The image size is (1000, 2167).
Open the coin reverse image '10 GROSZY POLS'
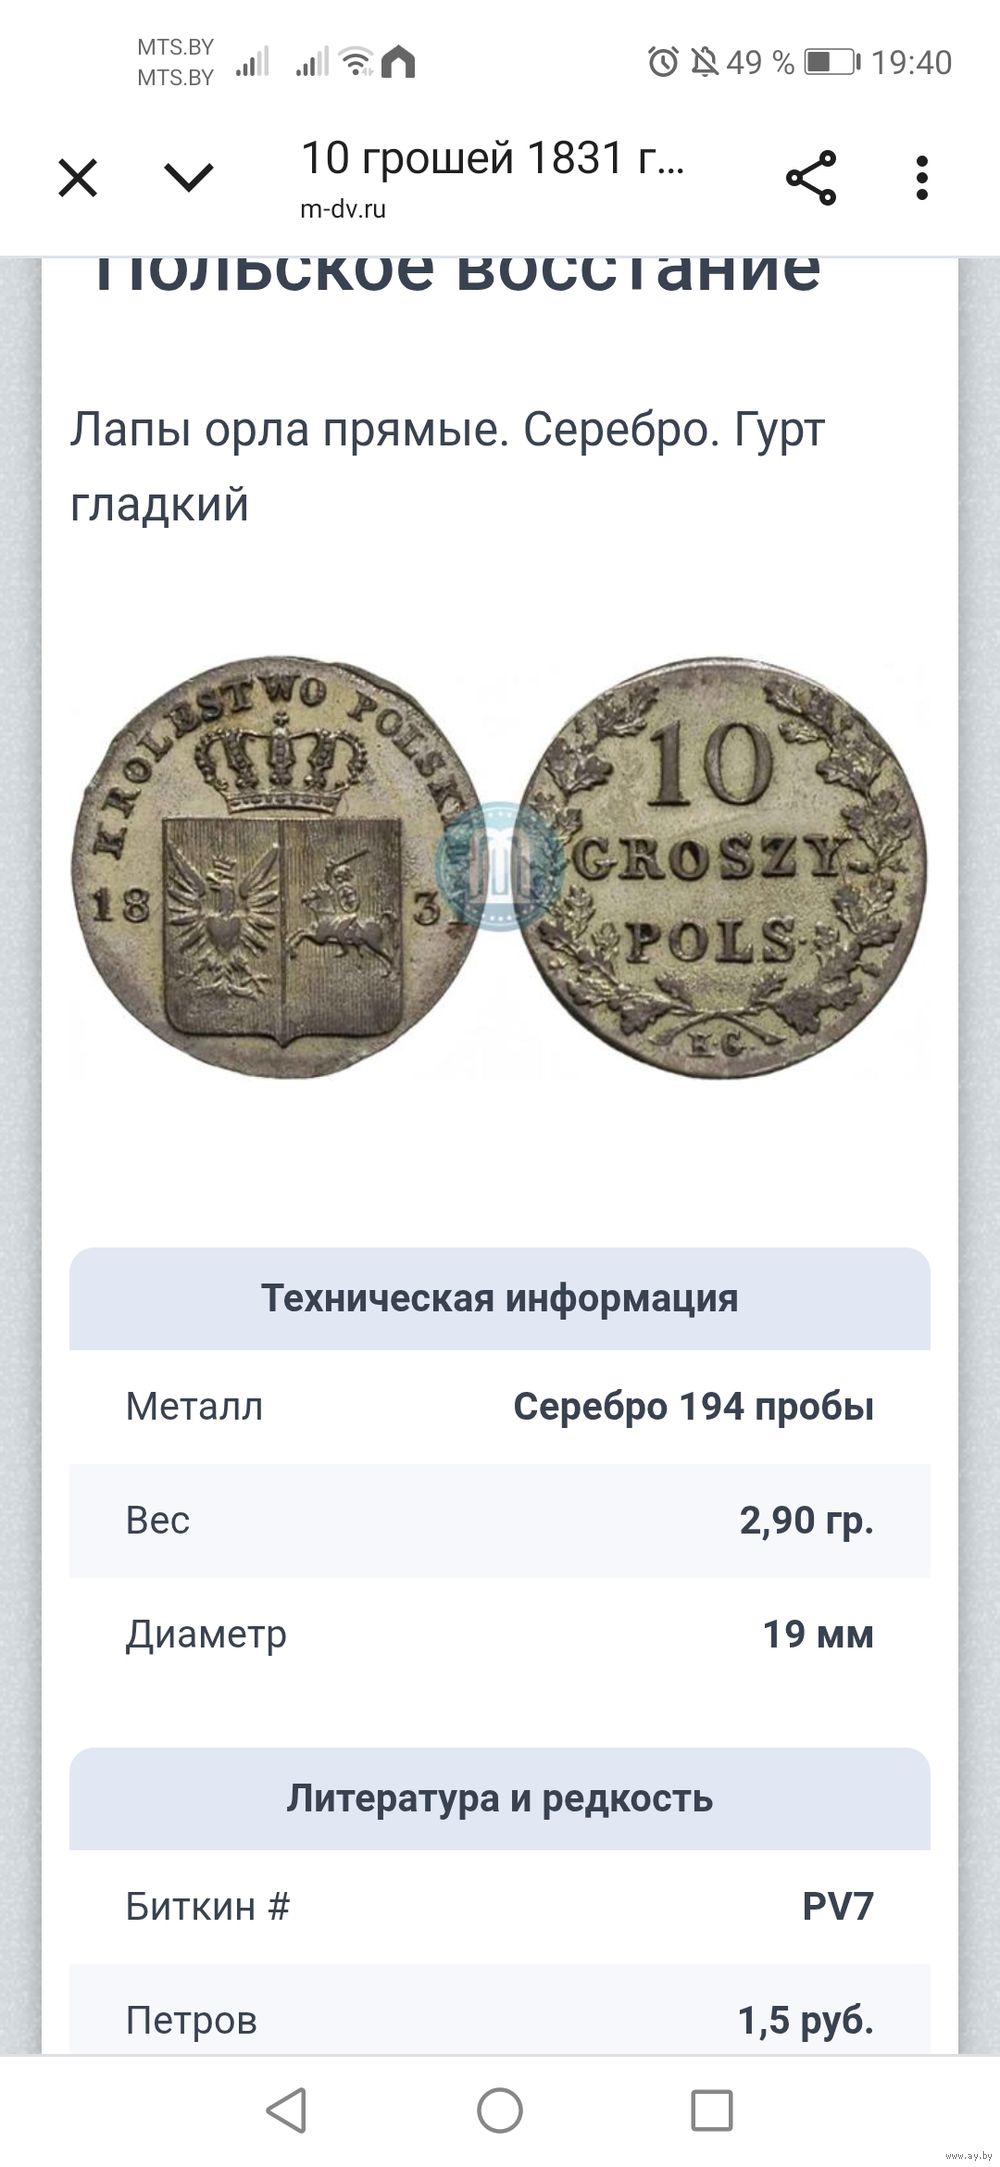tap(723, 868)
